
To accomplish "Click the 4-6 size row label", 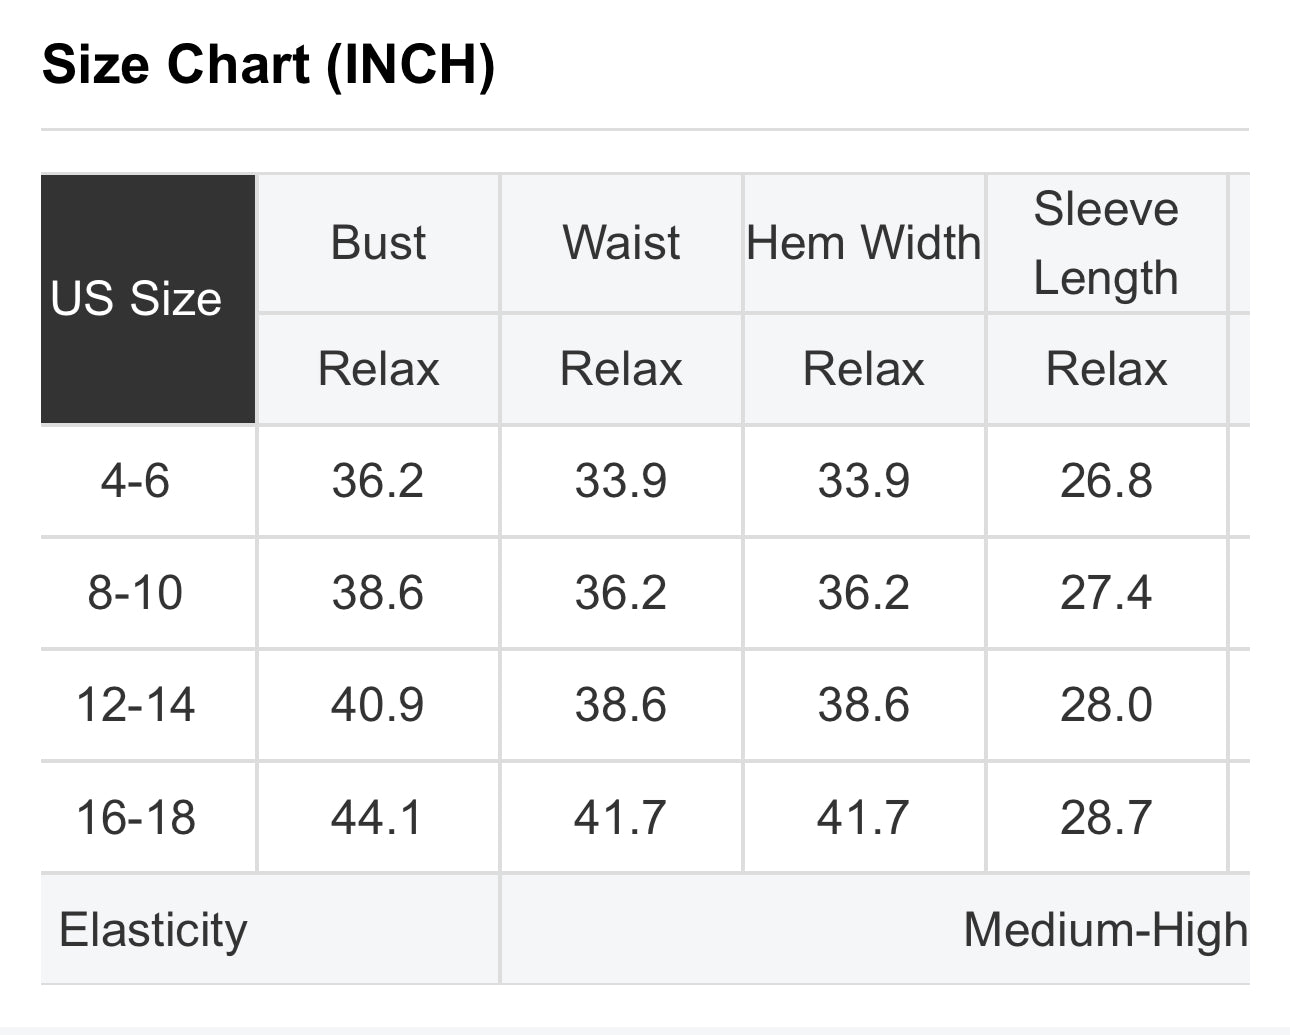I will pyautogui.click(x=136, y=481).
